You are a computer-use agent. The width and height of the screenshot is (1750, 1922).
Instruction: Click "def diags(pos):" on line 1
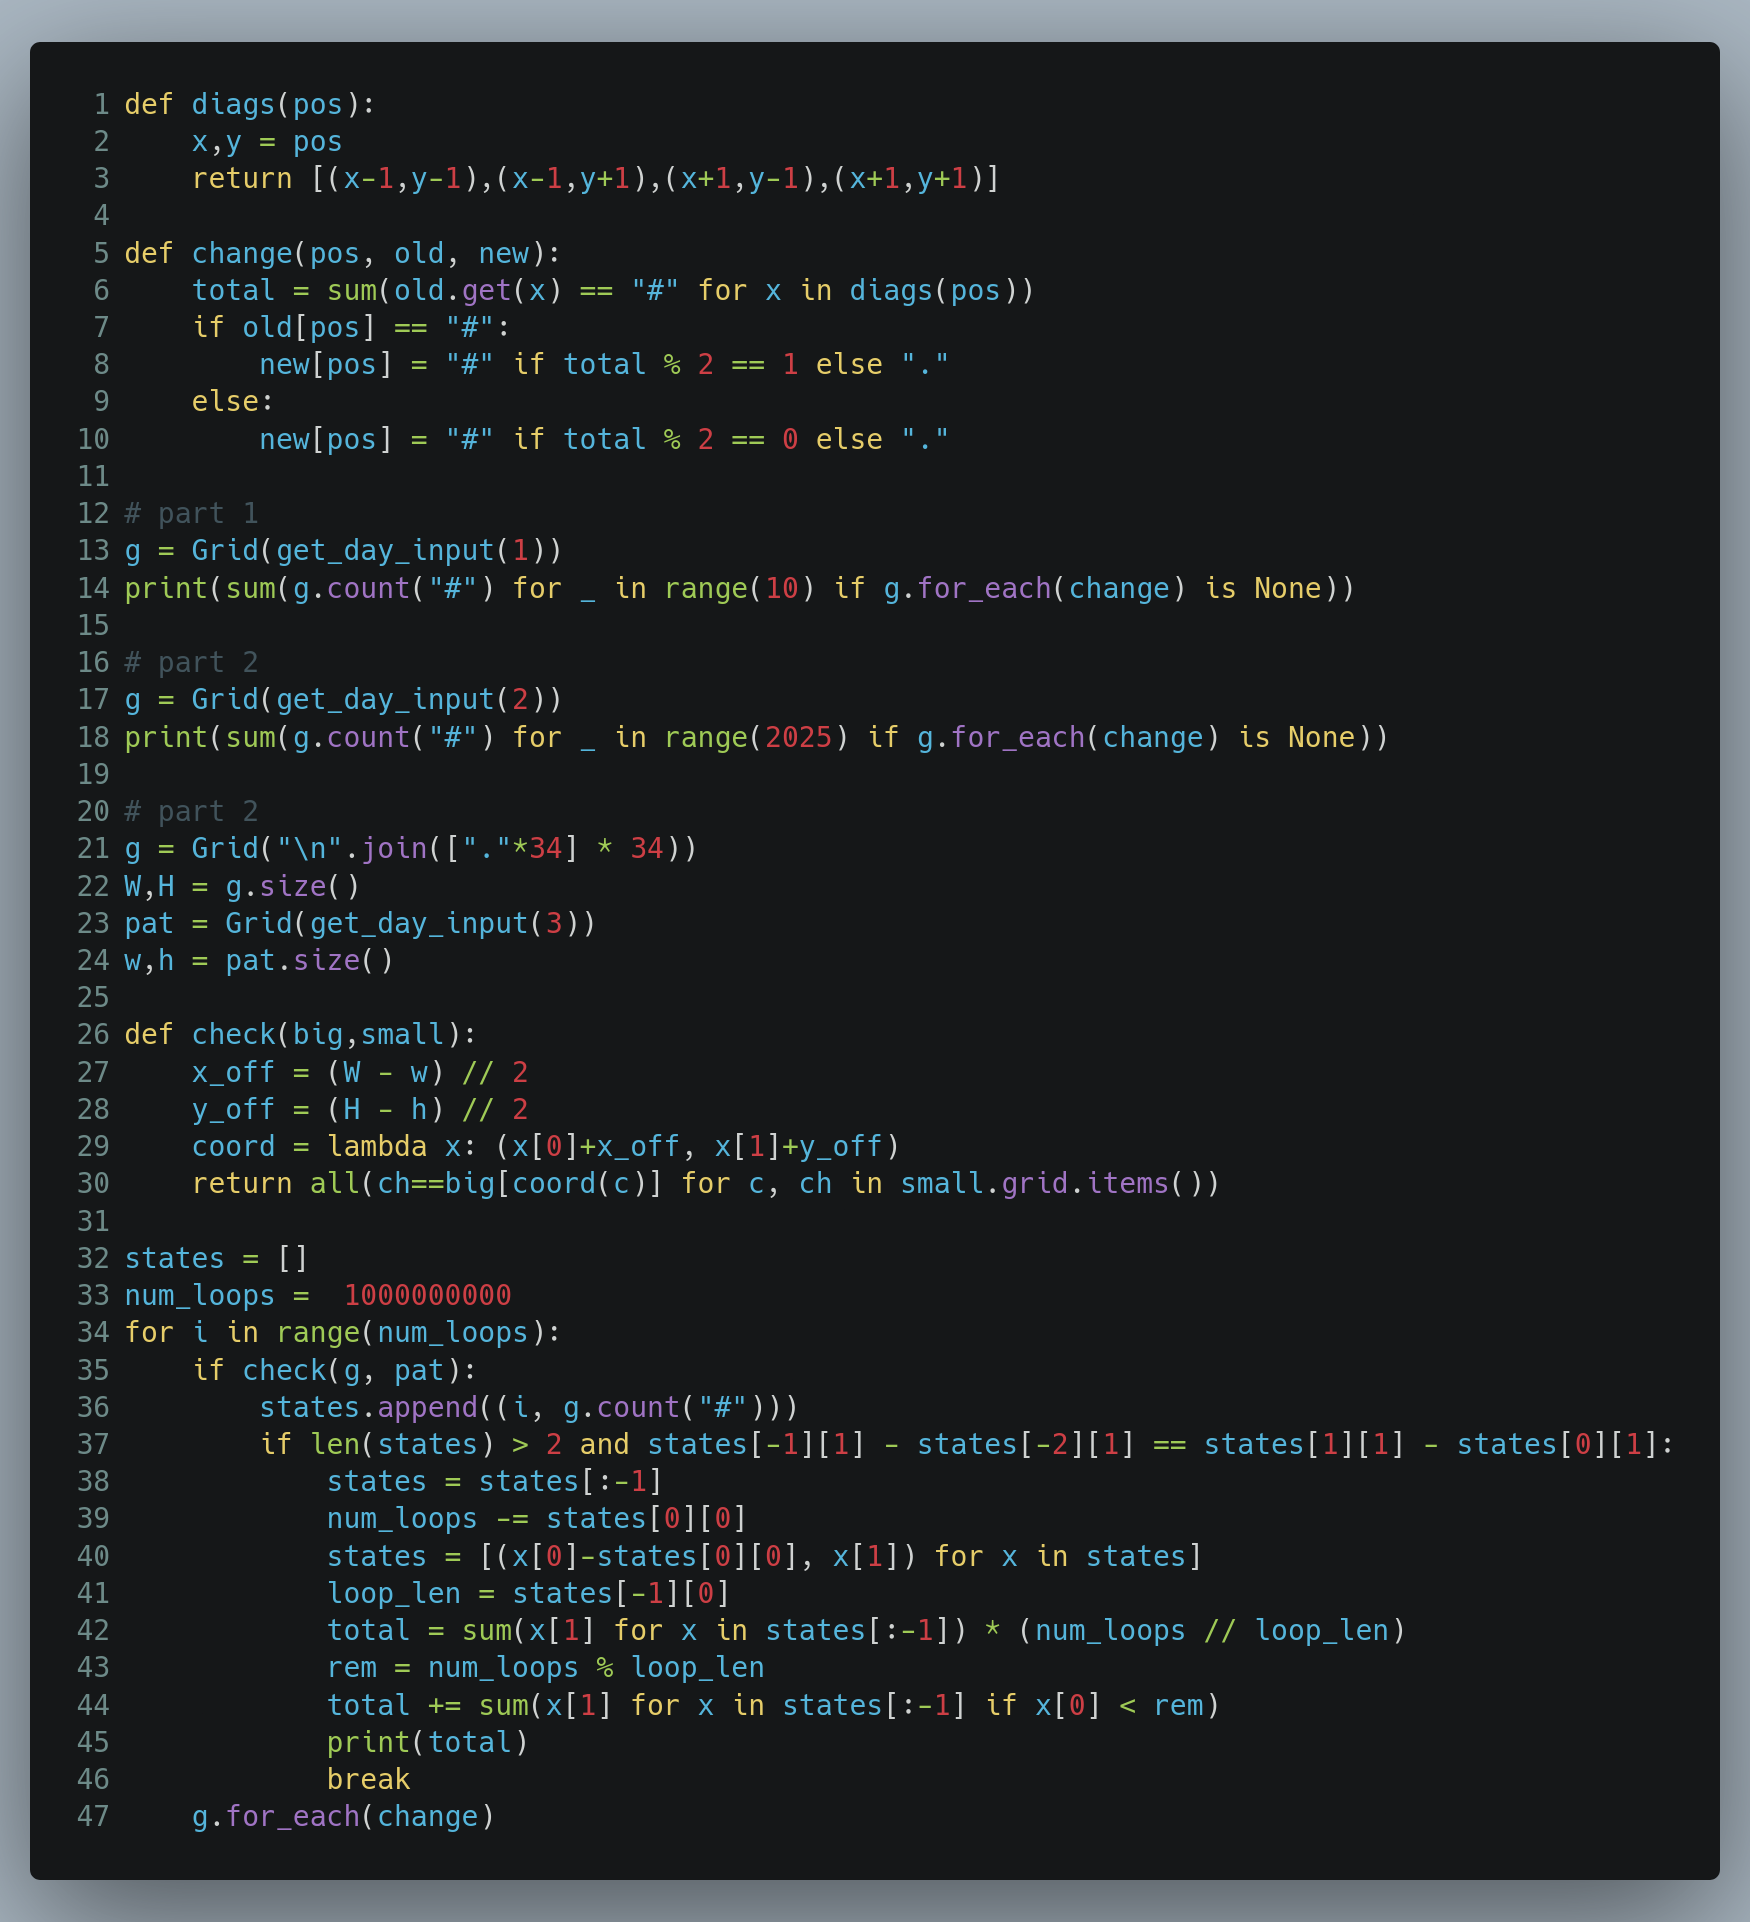click(250, 104)
